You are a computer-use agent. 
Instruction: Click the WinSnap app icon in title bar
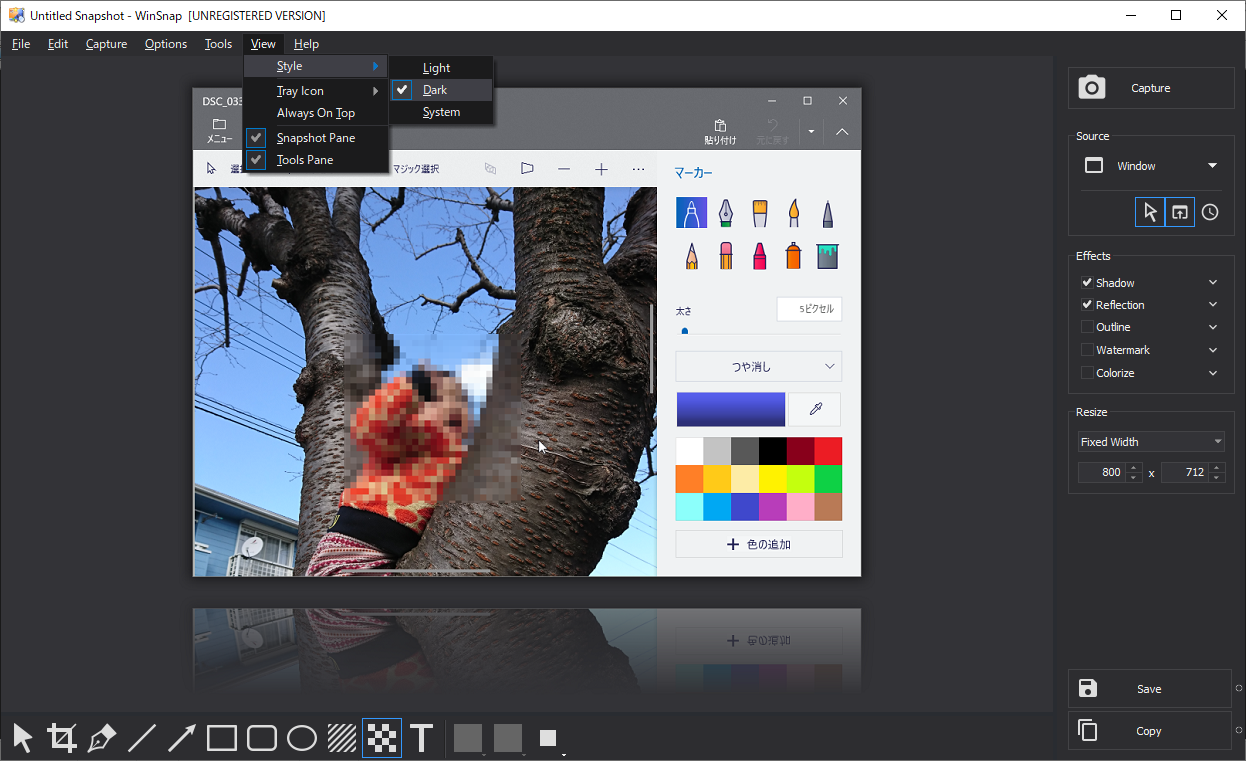click(16, 16)
